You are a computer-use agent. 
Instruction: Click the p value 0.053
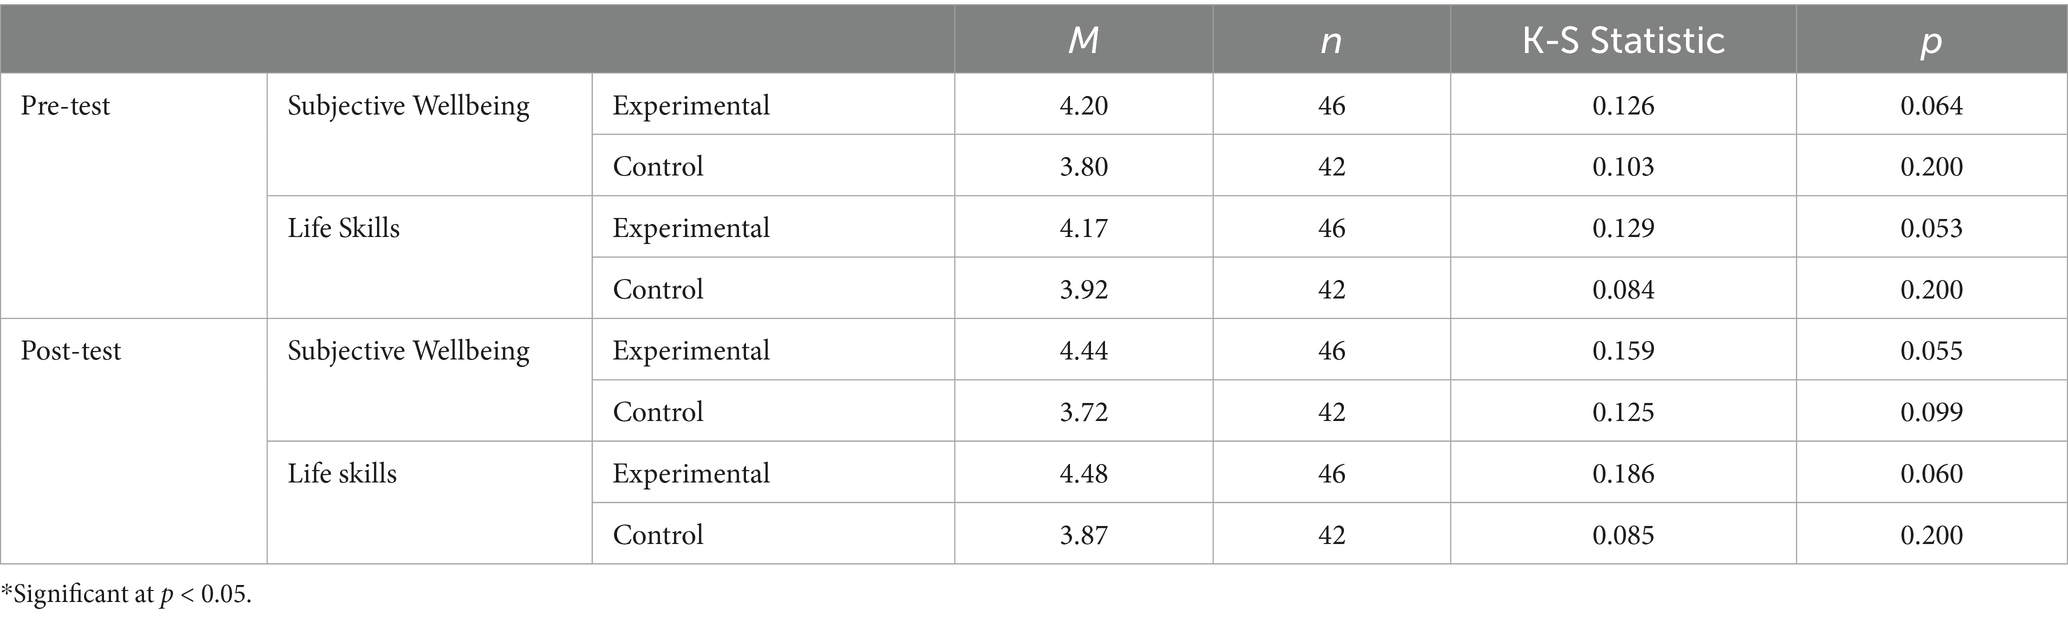1931,228
